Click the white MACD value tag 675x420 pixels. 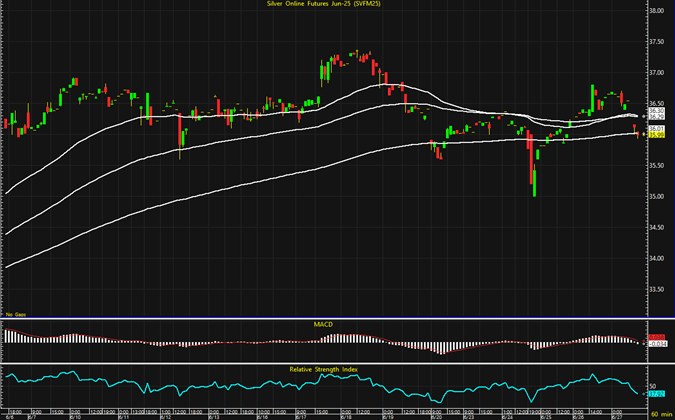click(x=656, y=343)
